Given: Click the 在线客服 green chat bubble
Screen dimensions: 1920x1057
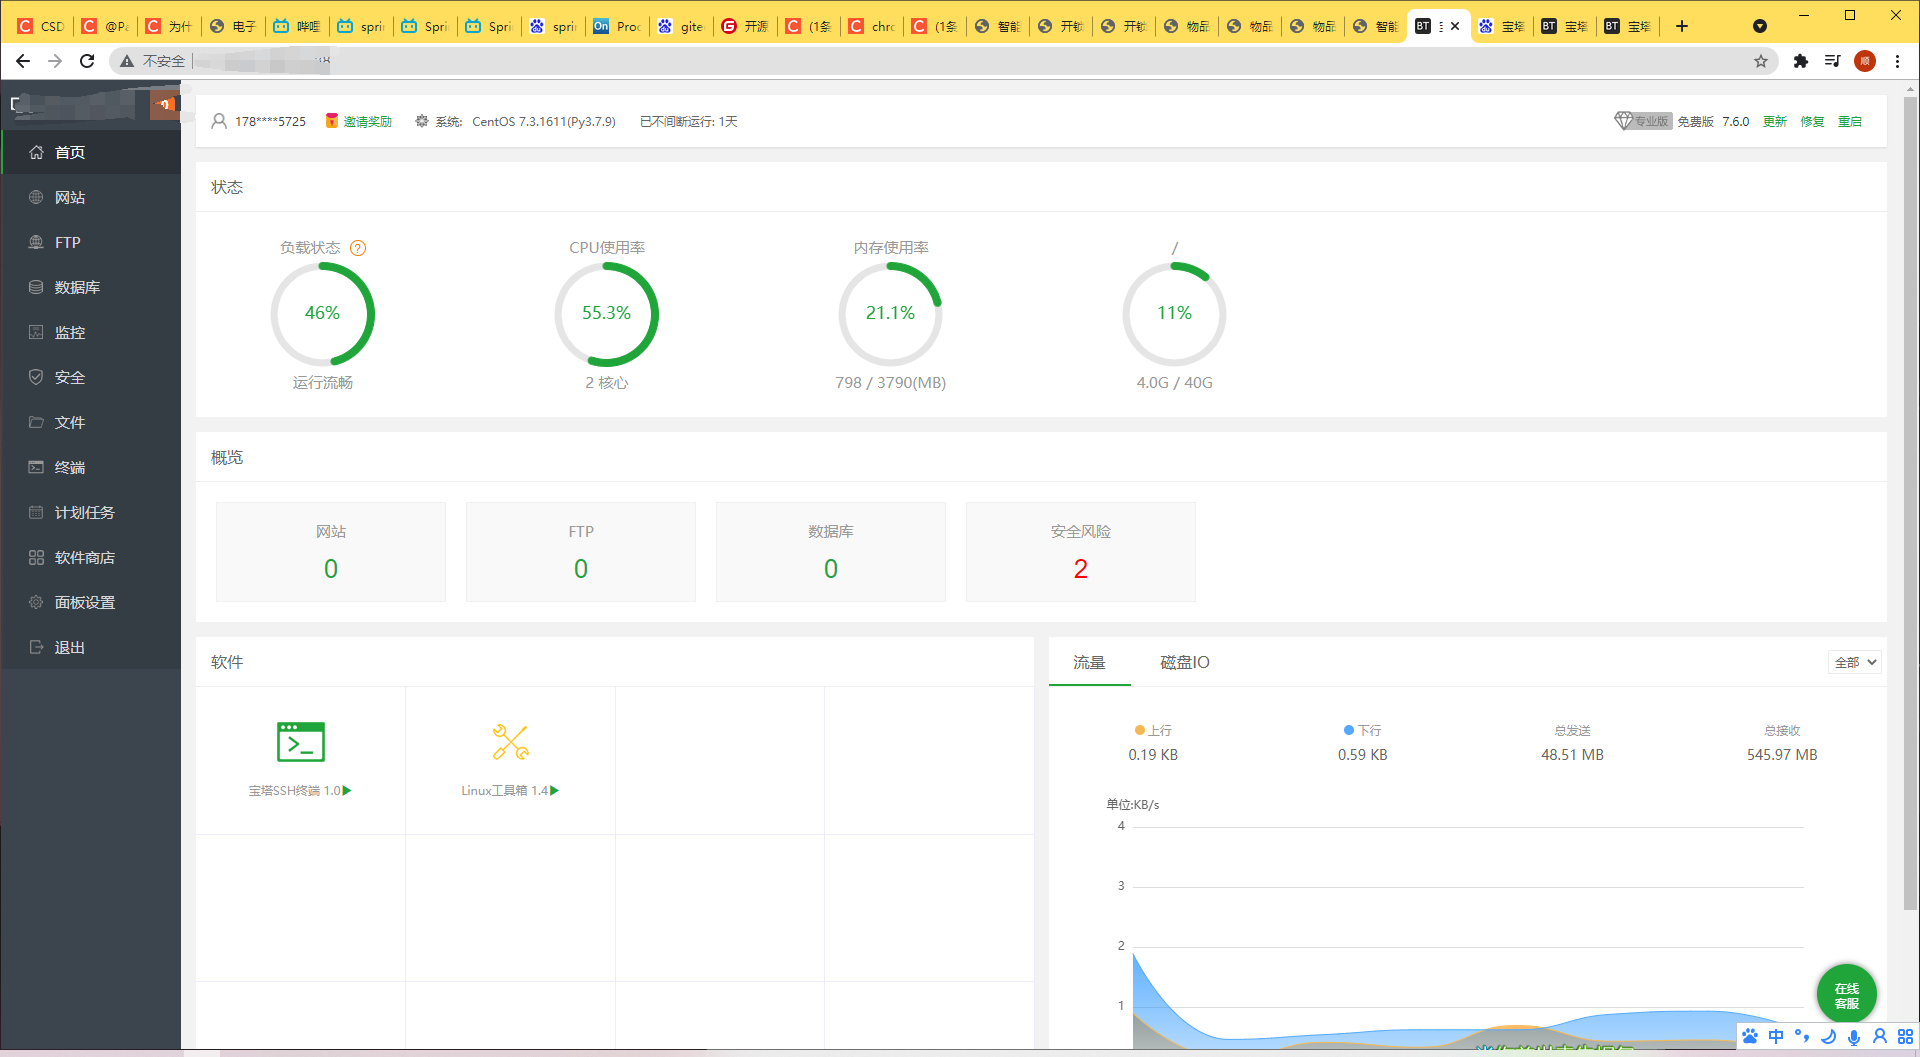Looking at the screenshot, I should [x=1846, y=994].
